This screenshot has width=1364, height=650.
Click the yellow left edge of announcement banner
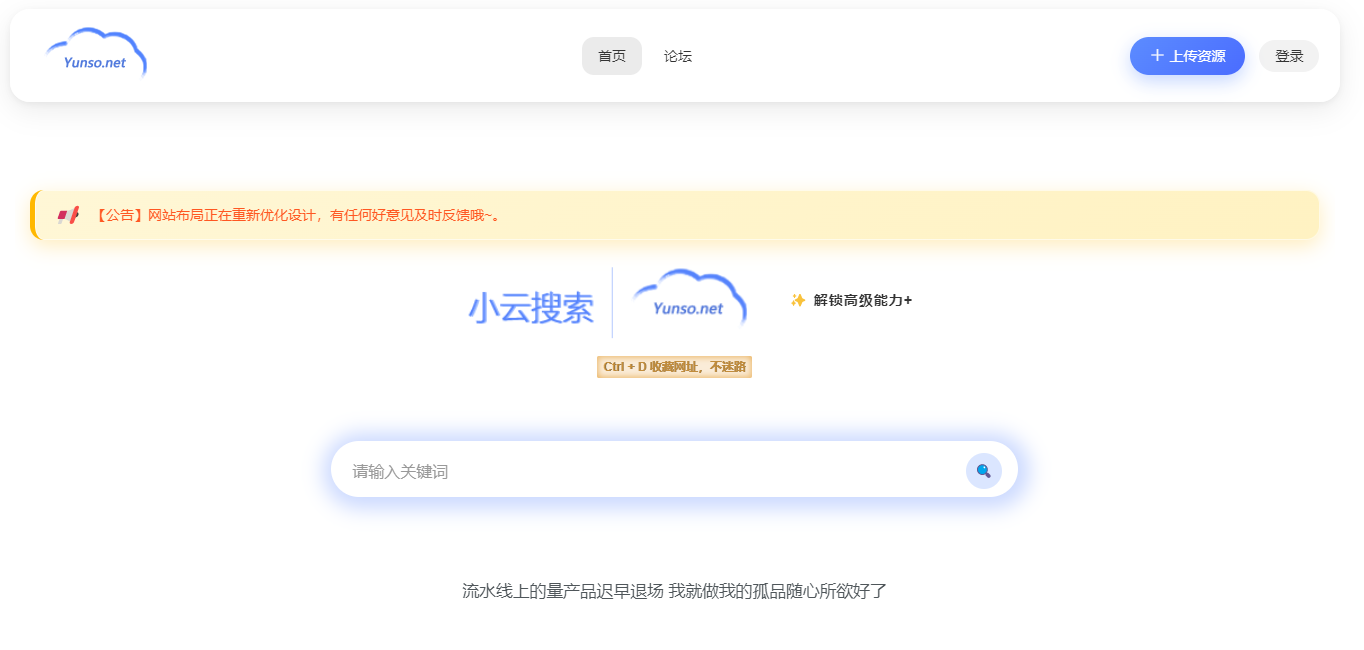point(33,215)
